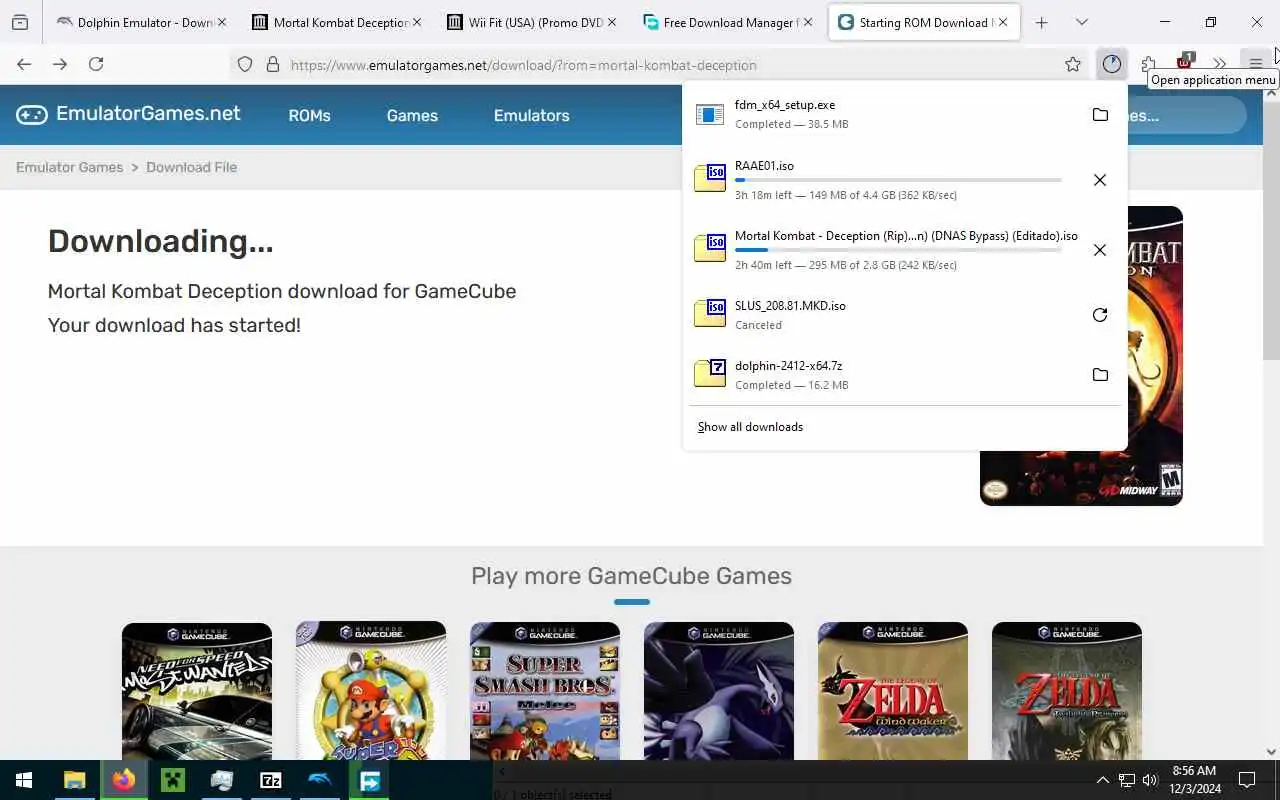The width and height of the screenshot is (1280, 800).
Task: Click Firefox icon in taskbar
Action: [x=123, y=780]
